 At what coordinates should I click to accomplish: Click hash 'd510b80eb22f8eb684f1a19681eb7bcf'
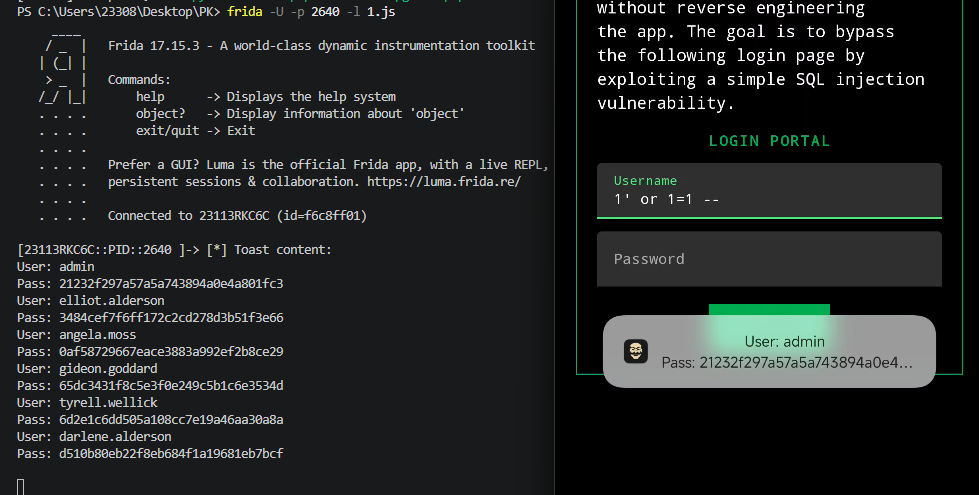171,454
